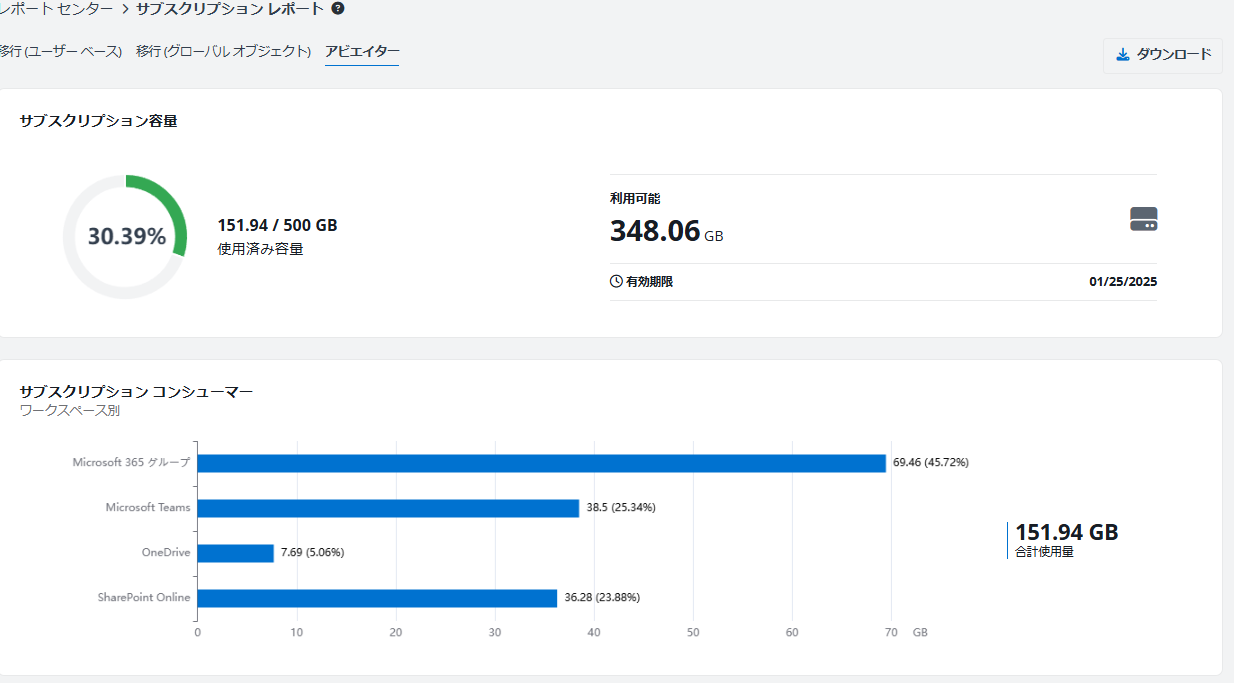
Task: Click the Microsoft 365 グループ axis label
Action: pyautogui.click(x=131, y=463)
